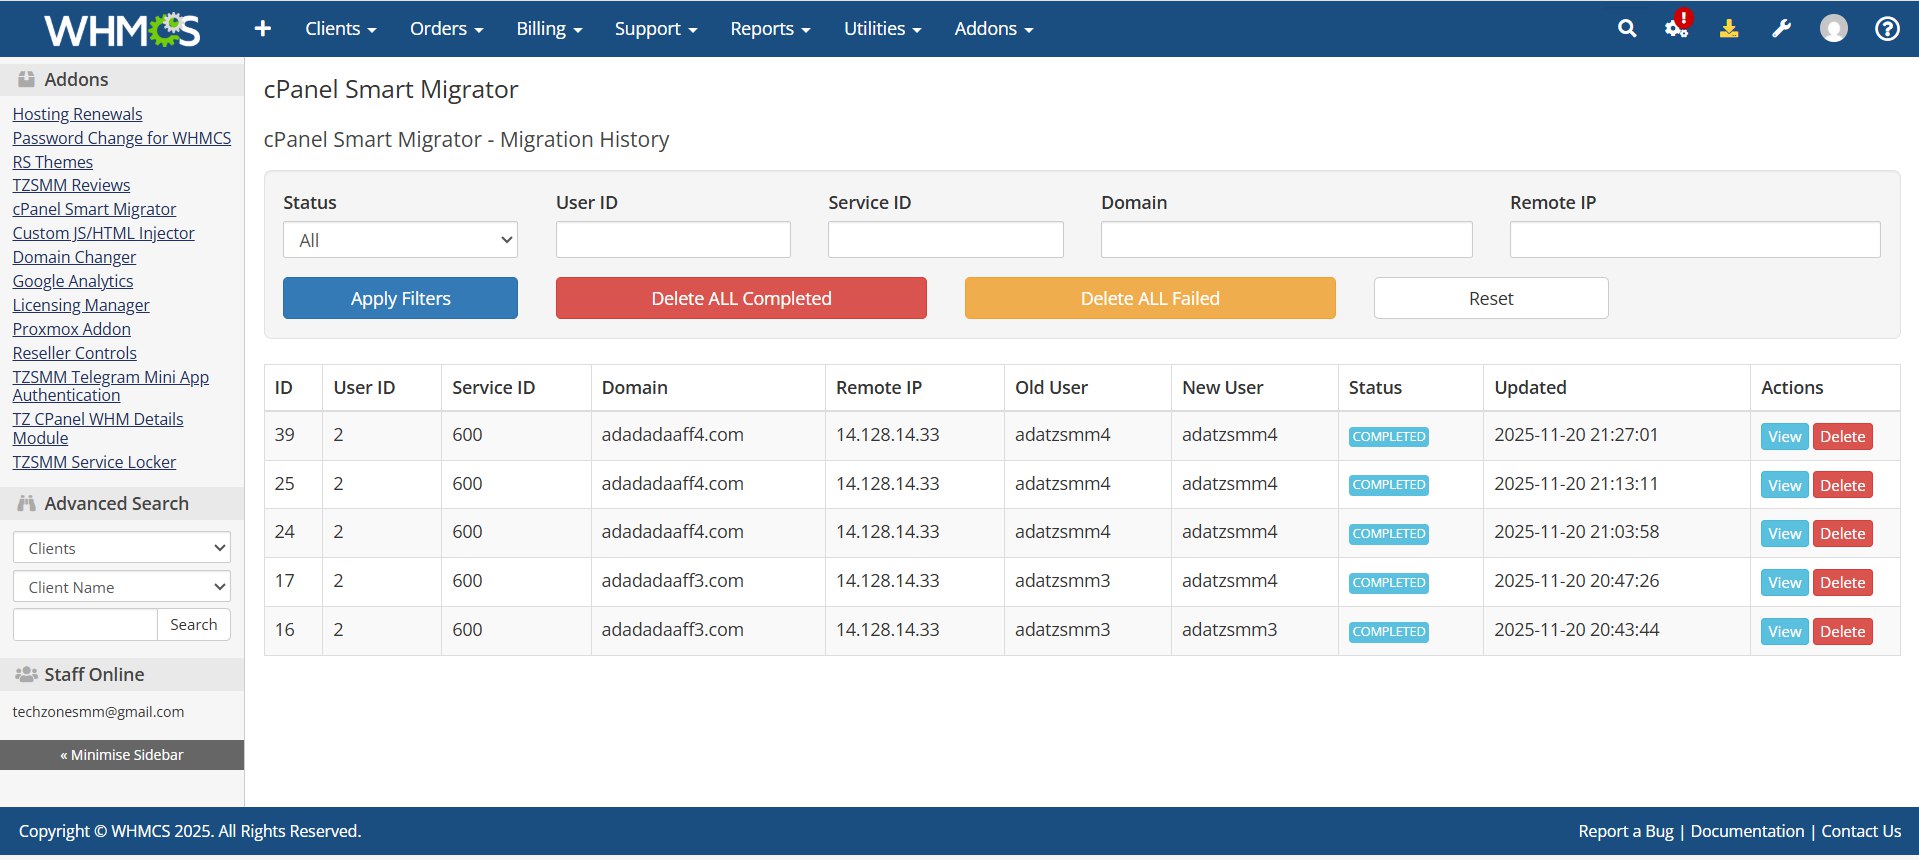The width and height of the screenshot is (1919, 860).
Task: Delete migration ID 24
Action: pyautogui.click(x=1842, y=534)
